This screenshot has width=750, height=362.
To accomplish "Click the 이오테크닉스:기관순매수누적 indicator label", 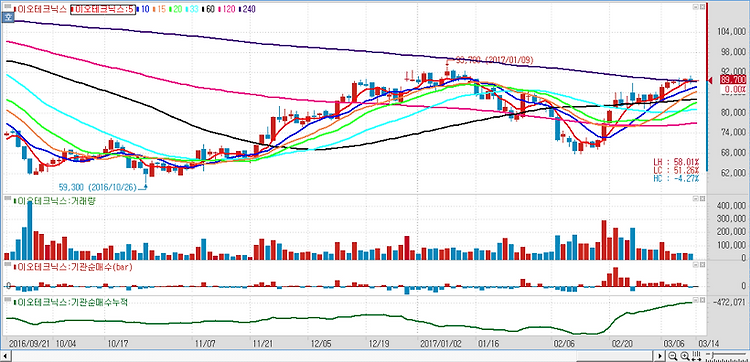I will [x=71, y=302].
